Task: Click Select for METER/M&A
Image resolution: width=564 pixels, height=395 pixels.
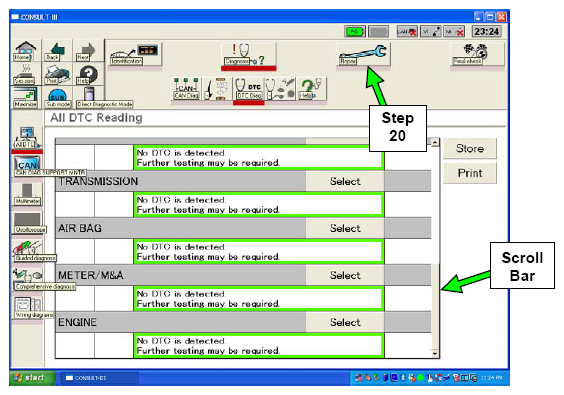Action: tap(345, 276)
